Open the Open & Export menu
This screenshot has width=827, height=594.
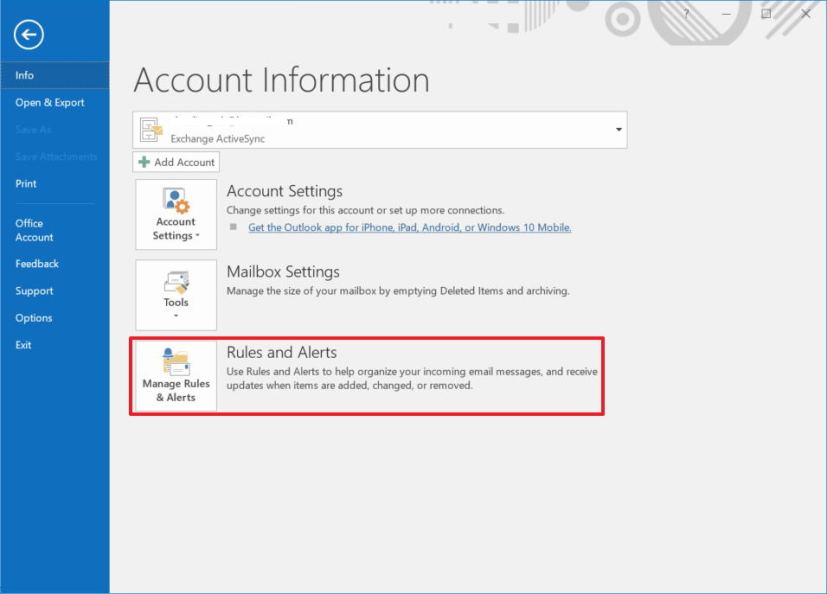point(50,102)
